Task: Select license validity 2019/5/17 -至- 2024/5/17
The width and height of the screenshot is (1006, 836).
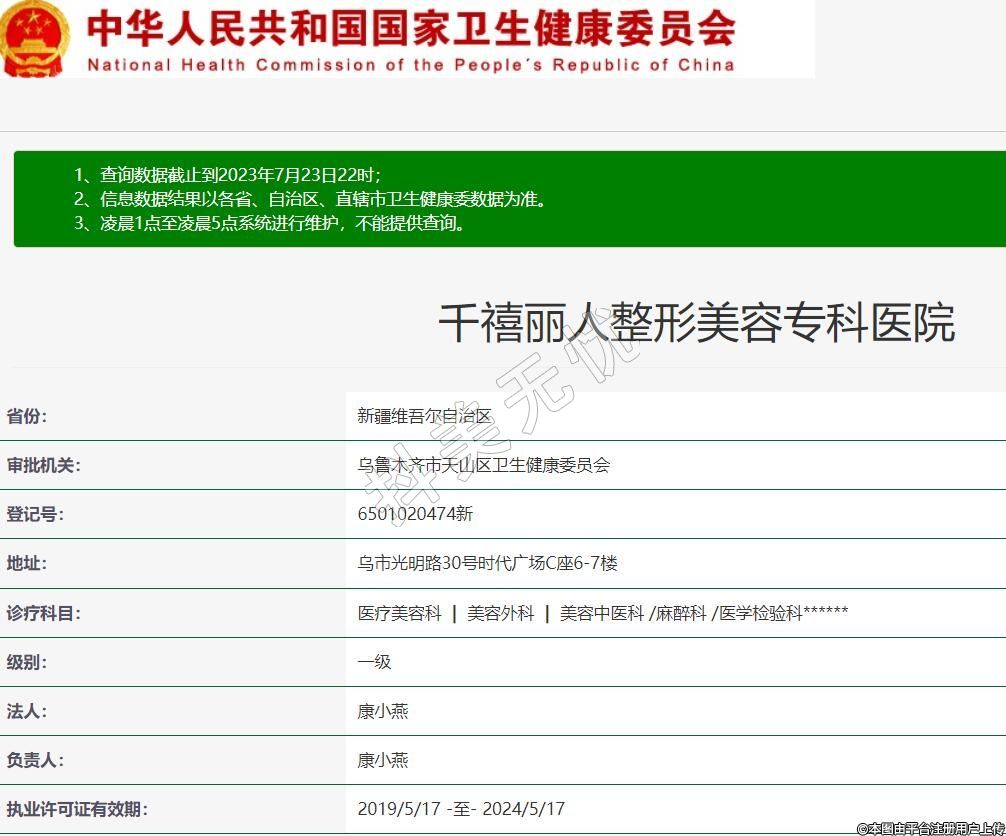Action: (461, 809)
